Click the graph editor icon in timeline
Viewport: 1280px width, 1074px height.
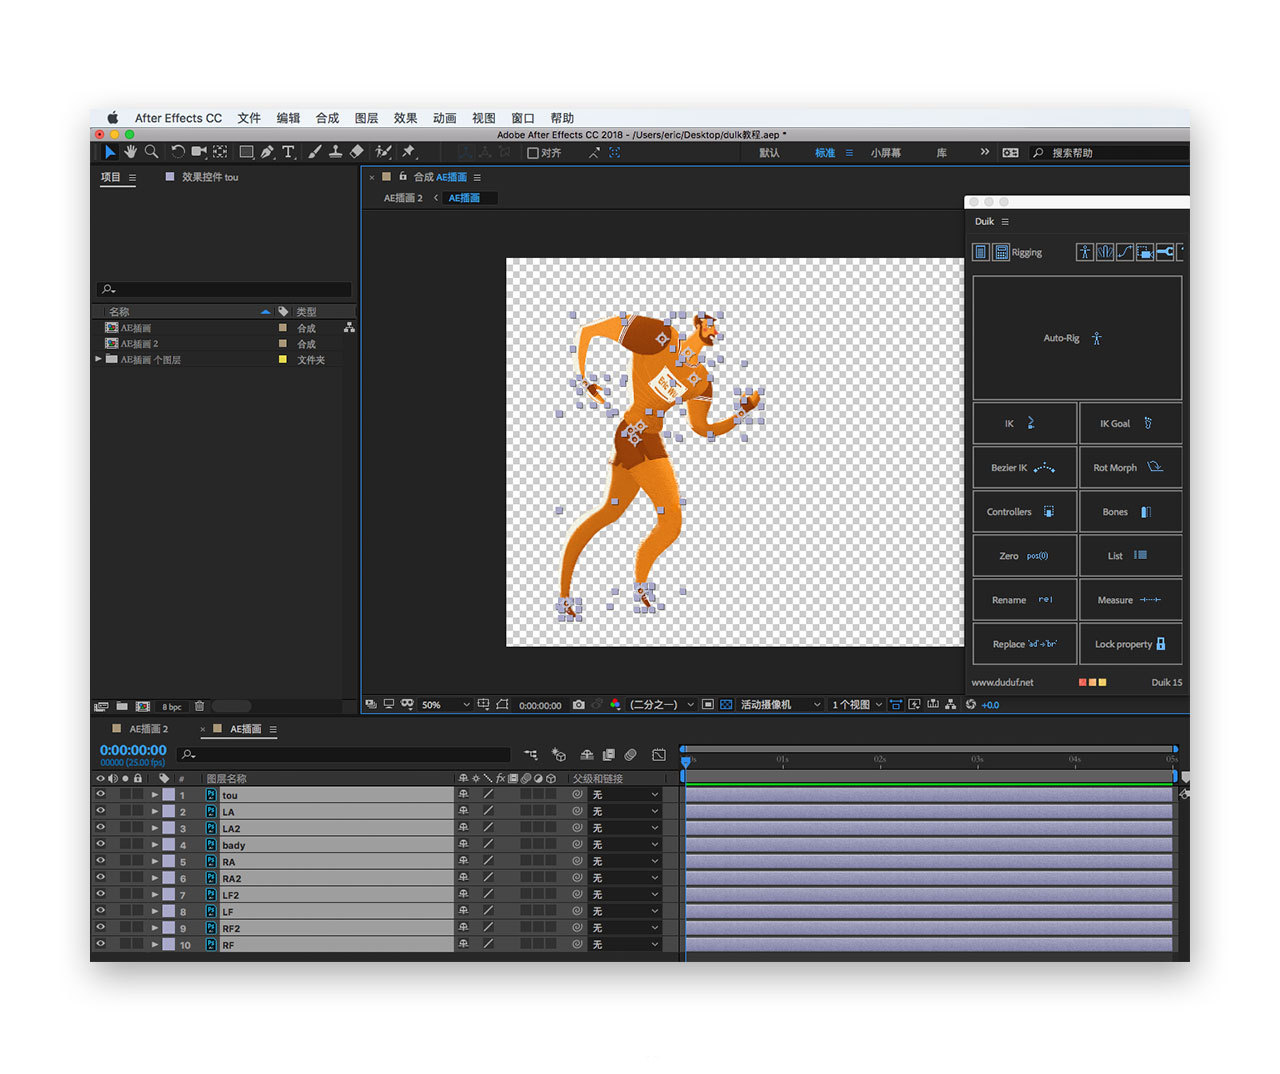(x=659, y=755)
